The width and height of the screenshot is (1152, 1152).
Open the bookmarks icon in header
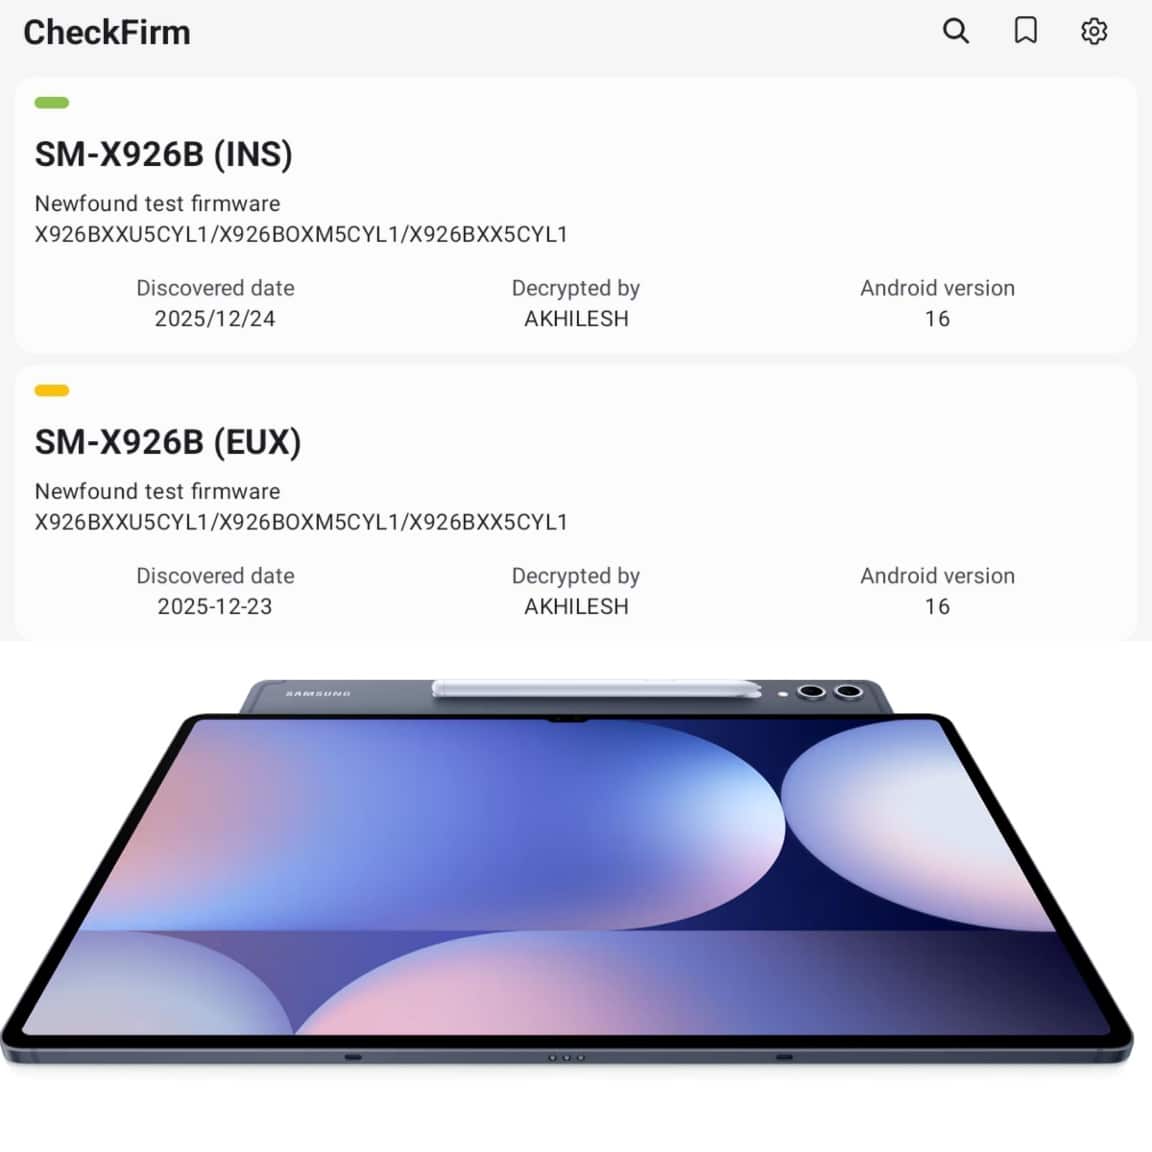pyautogui.click(x=1026, y=31)
